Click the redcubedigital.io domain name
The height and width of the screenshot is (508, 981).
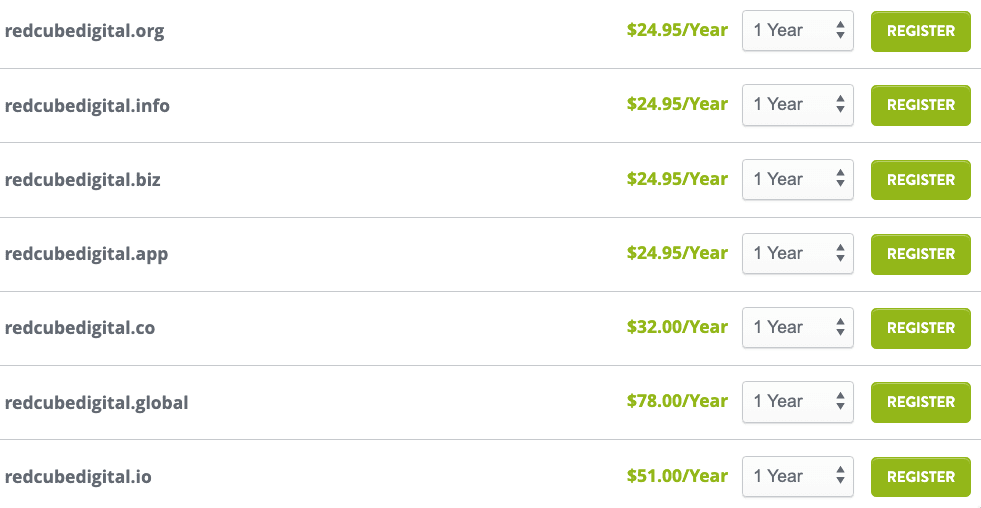(x=78, y=477)
